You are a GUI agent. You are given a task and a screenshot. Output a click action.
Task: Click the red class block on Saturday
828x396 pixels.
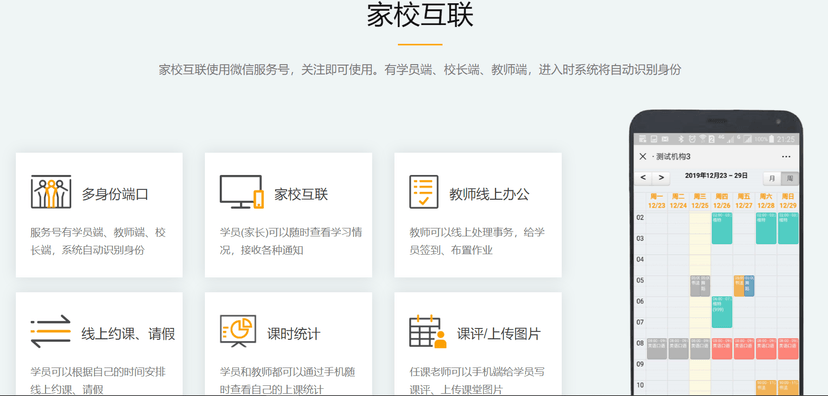(x=766, y=349)
